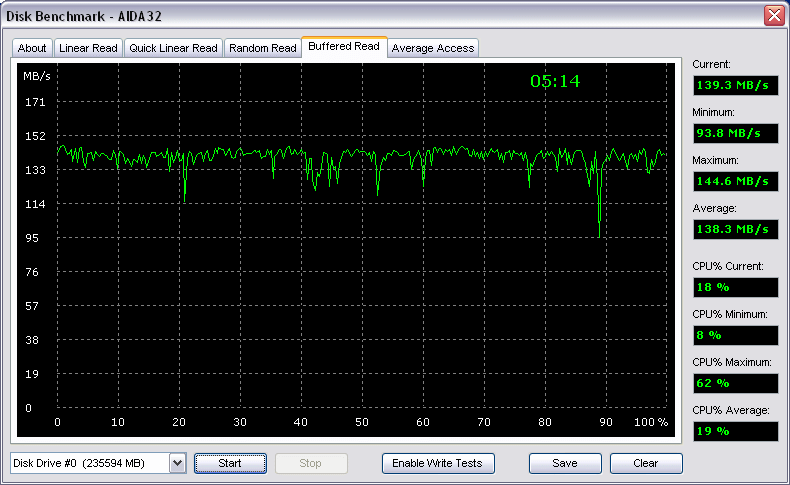The image size is (790, 485).
Task: Click the Maximum value 144.6 MB/s
Action: (x=736, y=181)
